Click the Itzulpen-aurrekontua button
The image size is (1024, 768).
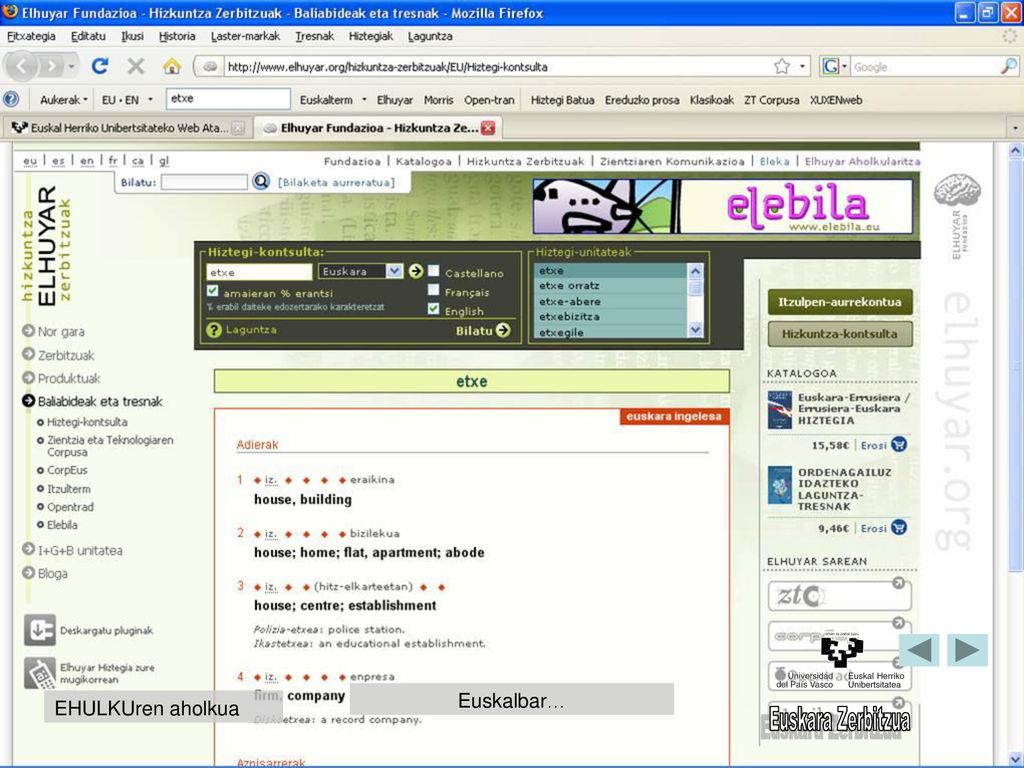click(839, 302)
